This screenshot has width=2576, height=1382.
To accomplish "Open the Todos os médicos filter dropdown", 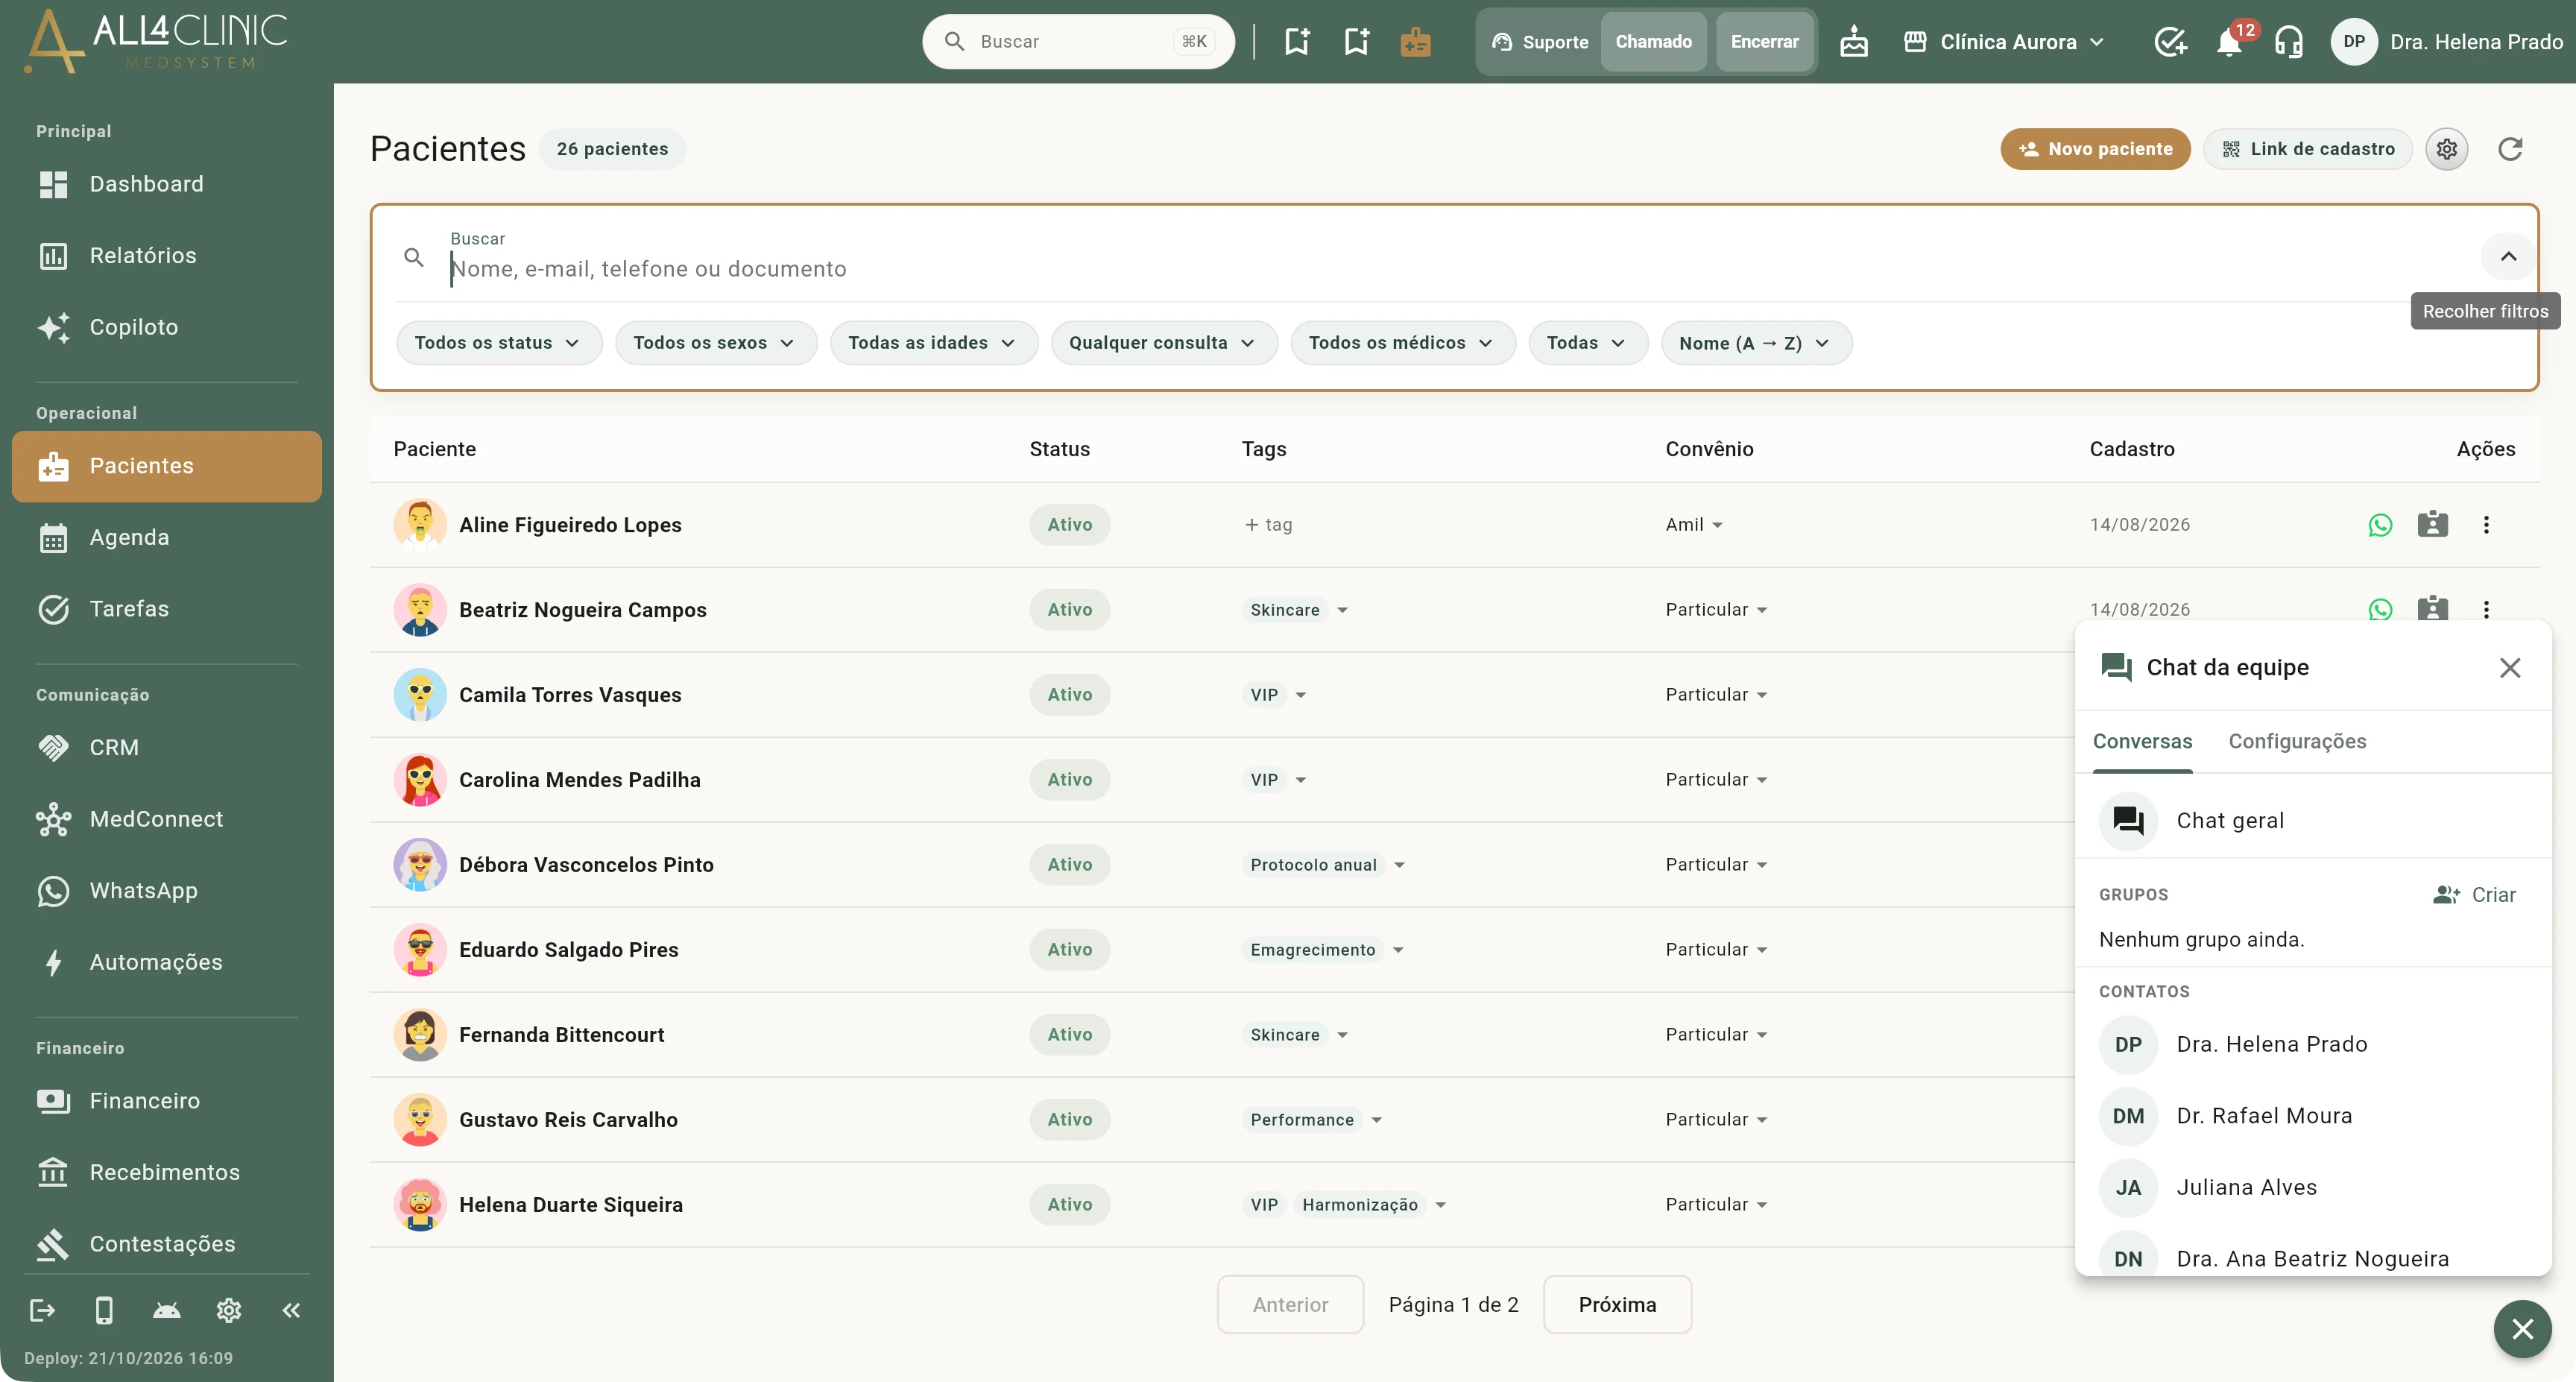I will point(1403,343).
